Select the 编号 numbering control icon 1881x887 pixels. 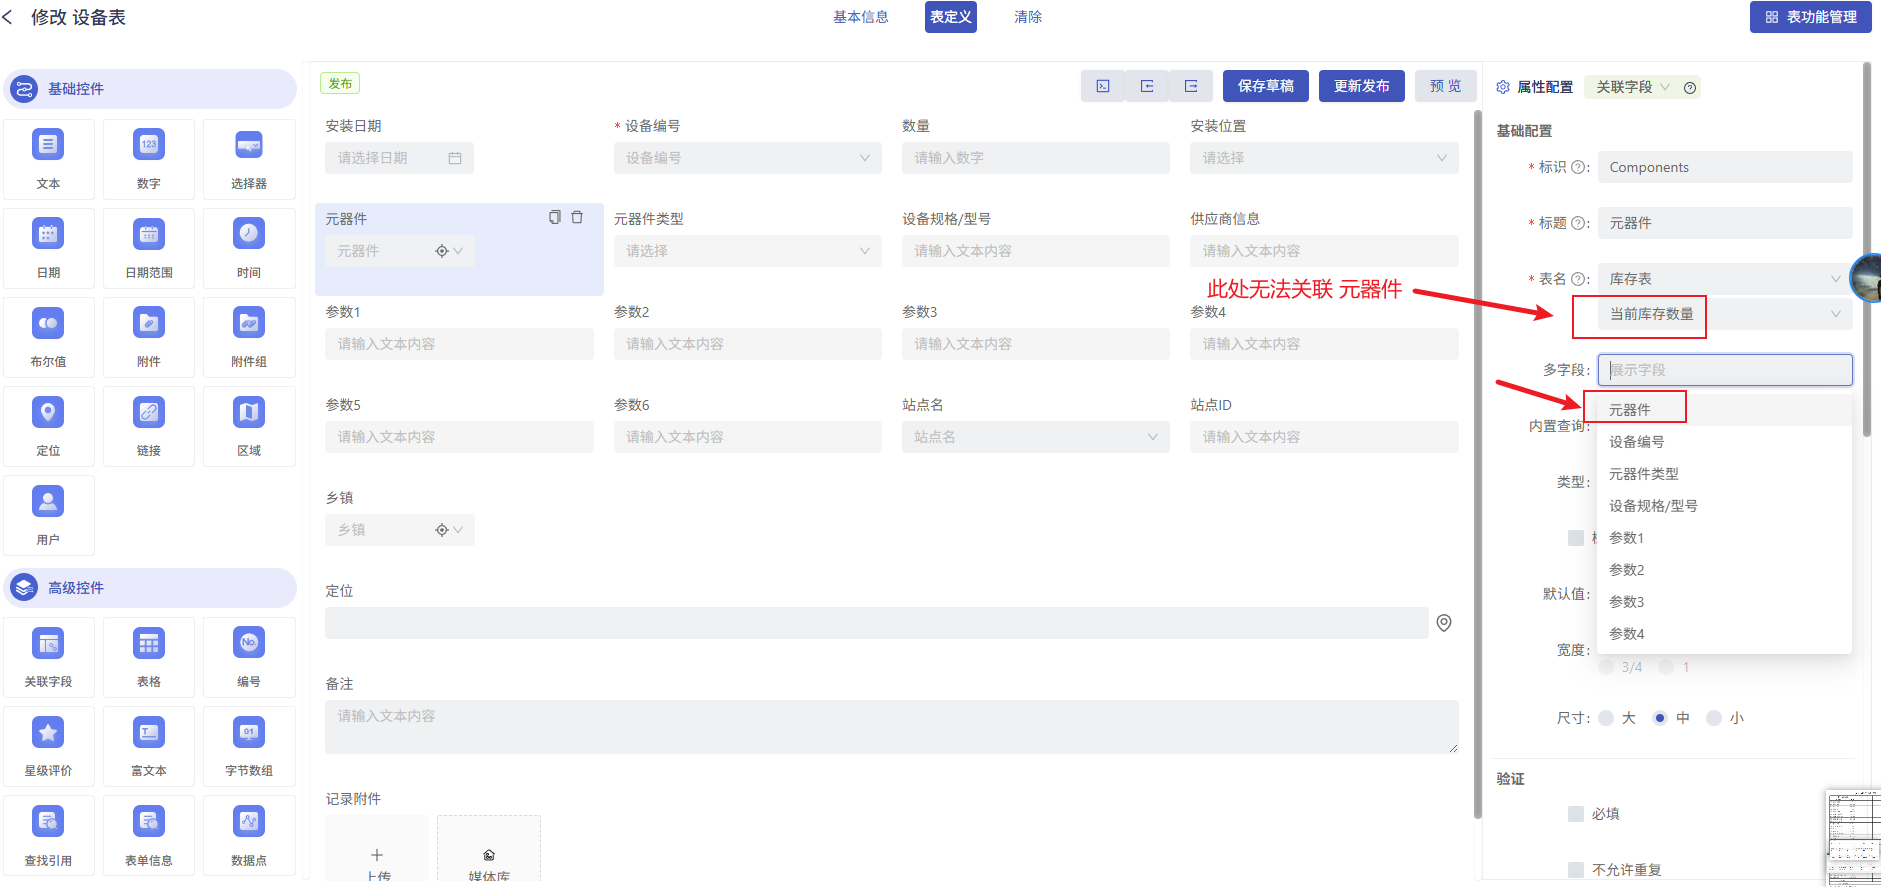[249, 643]
